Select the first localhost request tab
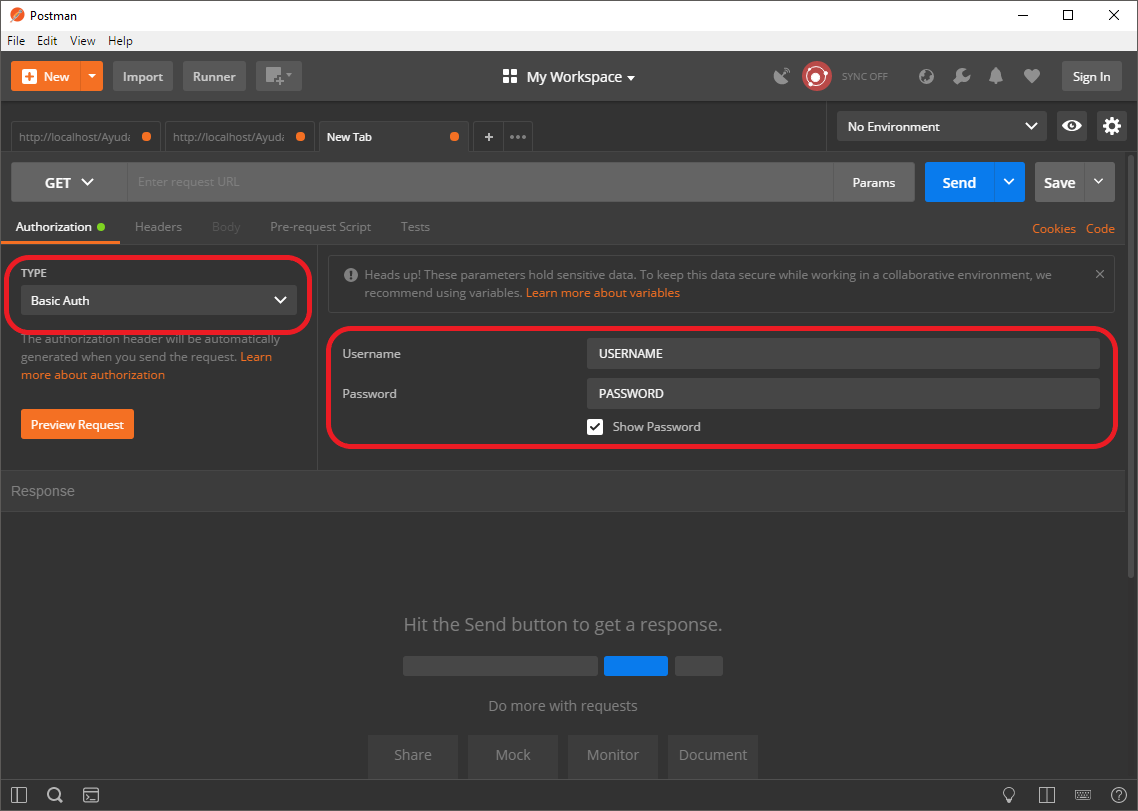Viewport: 1138px width, 811px height. [85, 136]
